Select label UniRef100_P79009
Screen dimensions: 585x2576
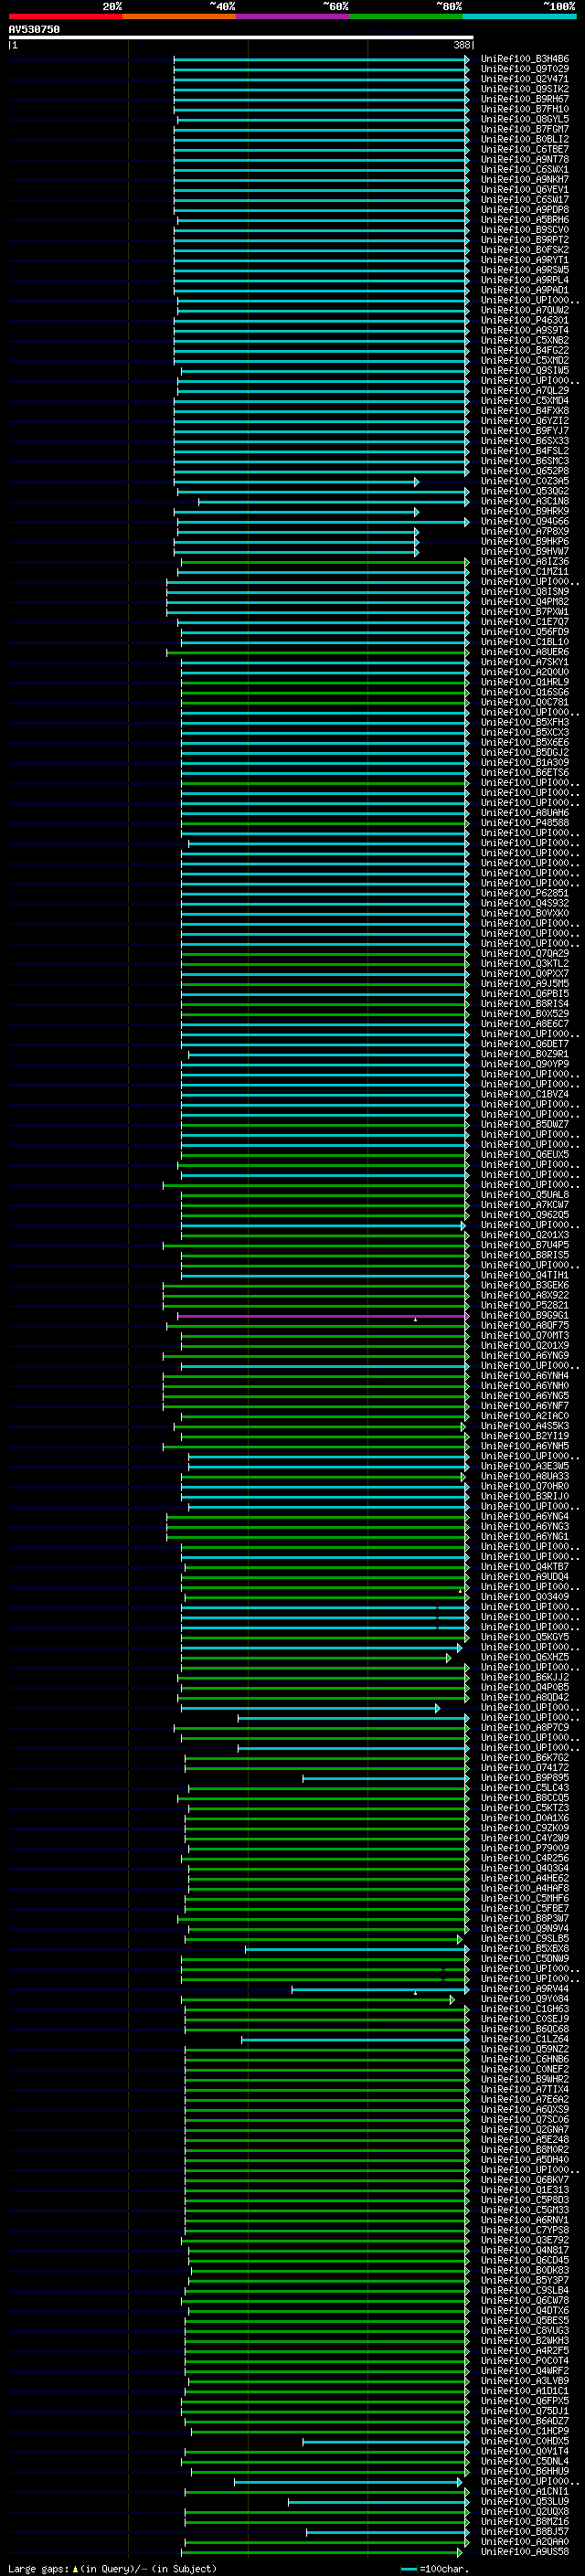(x=525, y=1849)
